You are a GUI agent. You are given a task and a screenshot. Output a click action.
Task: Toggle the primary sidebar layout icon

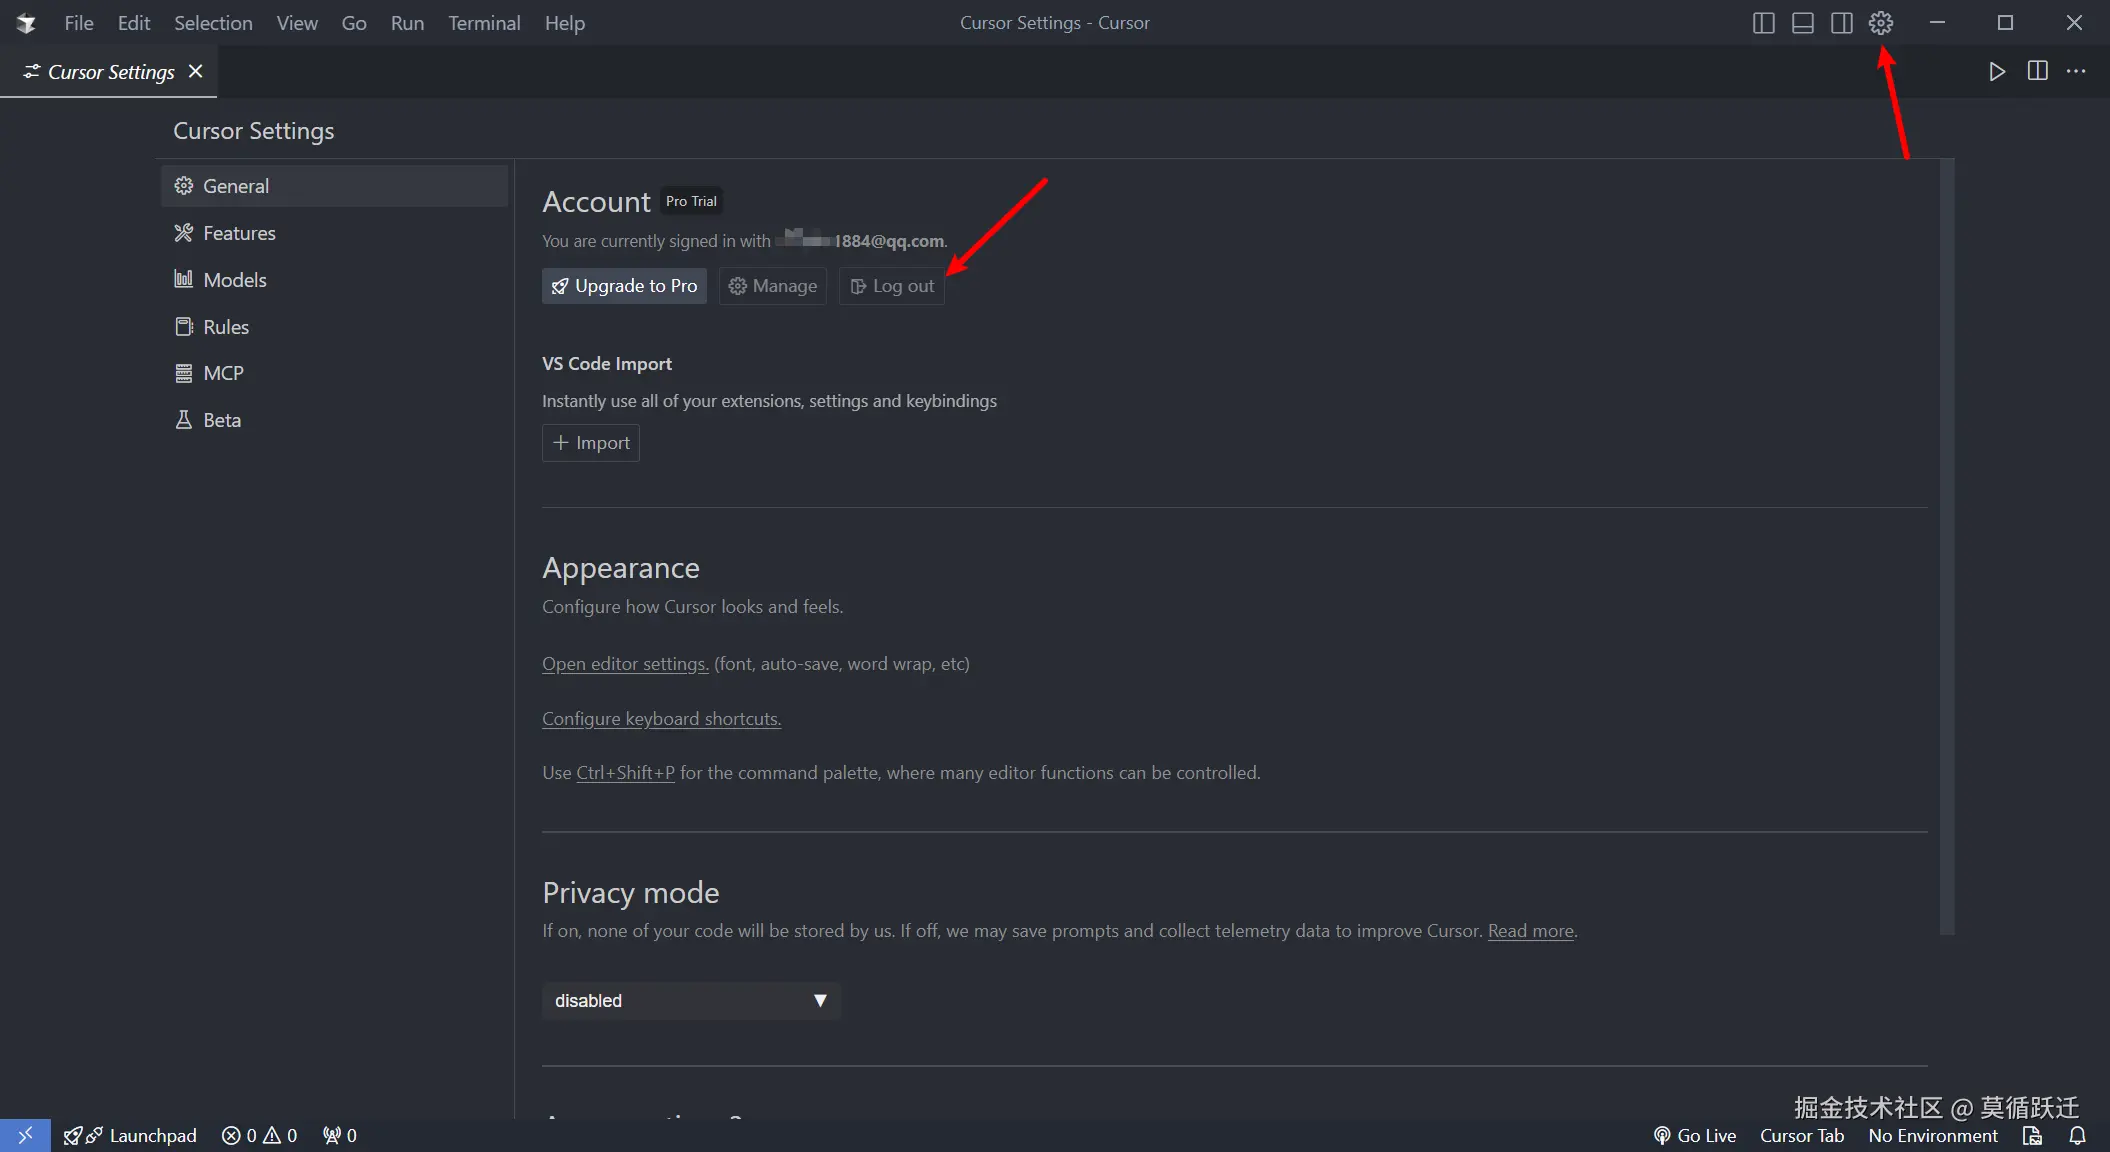click(1763, 23)
